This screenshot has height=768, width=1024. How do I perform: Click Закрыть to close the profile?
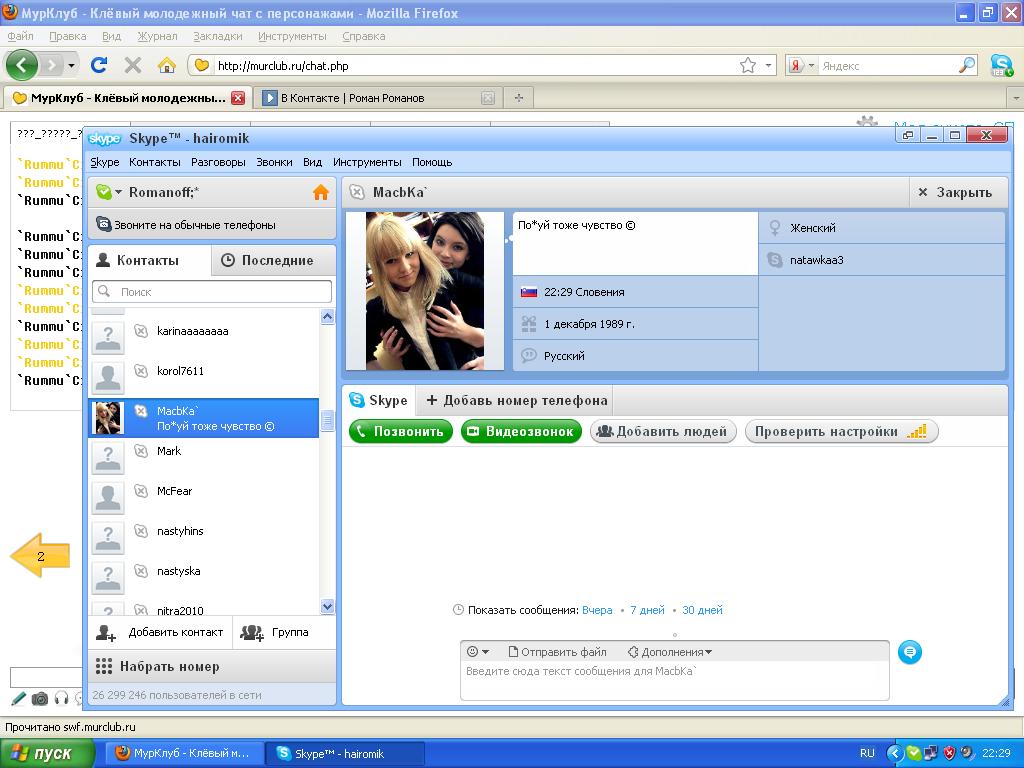(x=957, y=192)
